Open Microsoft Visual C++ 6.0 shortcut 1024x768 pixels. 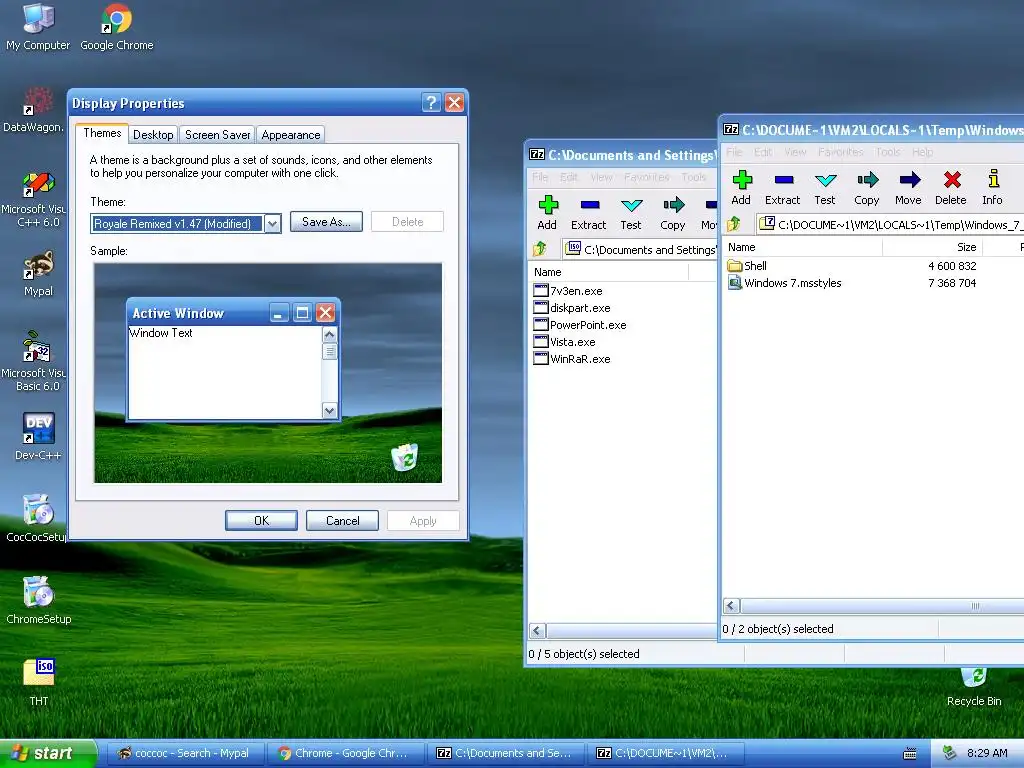point(34,198)
